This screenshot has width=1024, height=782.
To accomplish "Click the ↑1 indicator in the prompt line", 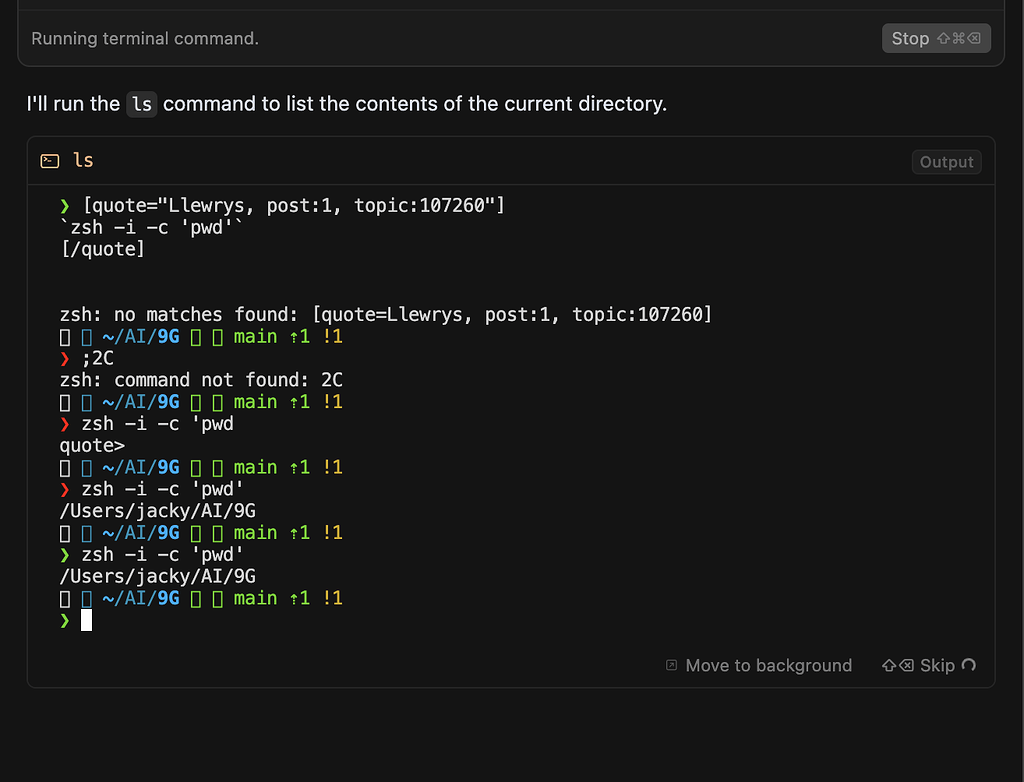I will [299, 598].
